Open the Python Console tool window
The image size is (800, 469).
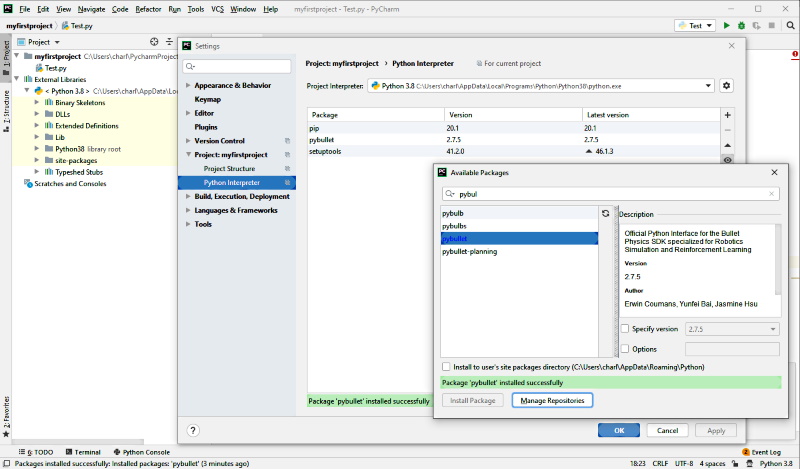pos(142,452)
